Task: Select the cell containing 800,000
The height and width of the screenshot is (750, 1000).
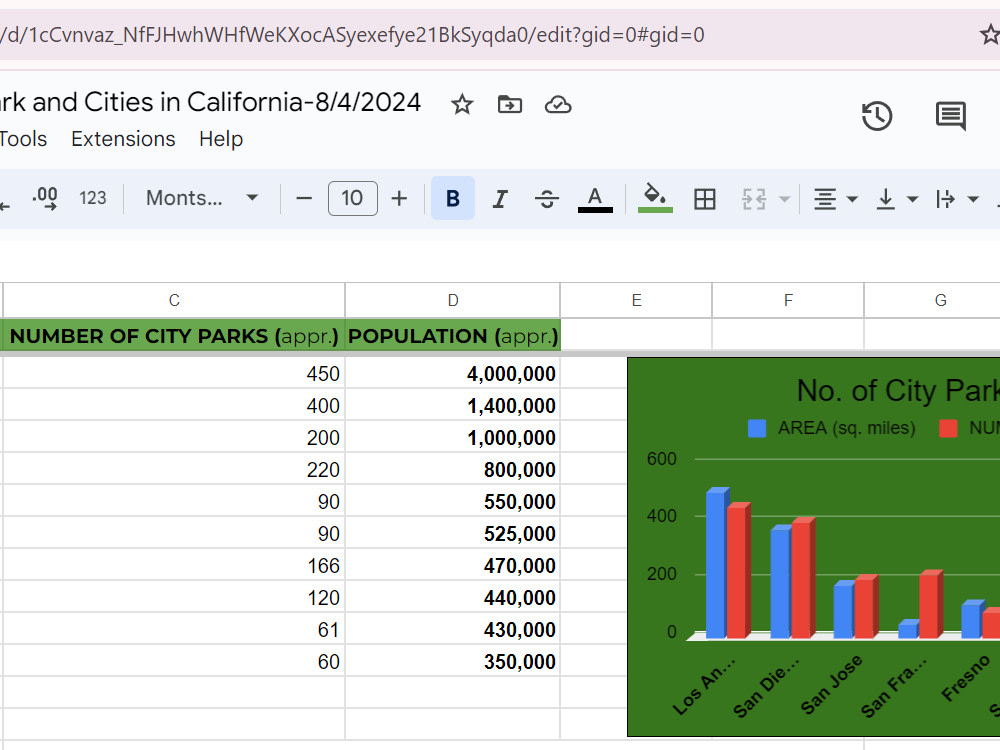Action: point(453,469)
